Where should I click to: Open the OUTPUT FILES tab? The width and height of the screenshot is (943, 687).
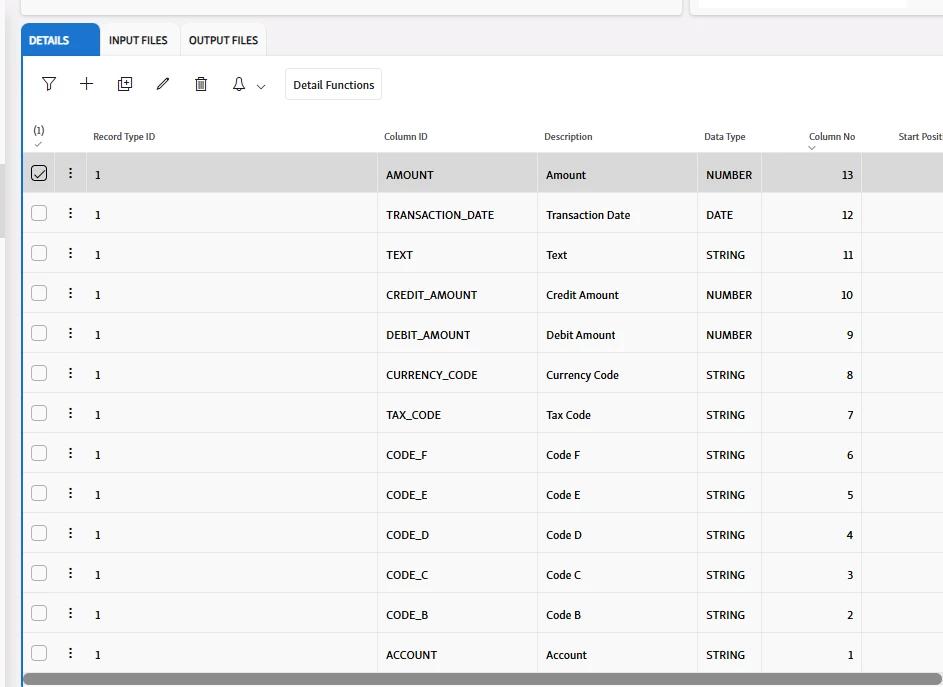(x=223, y=40)
